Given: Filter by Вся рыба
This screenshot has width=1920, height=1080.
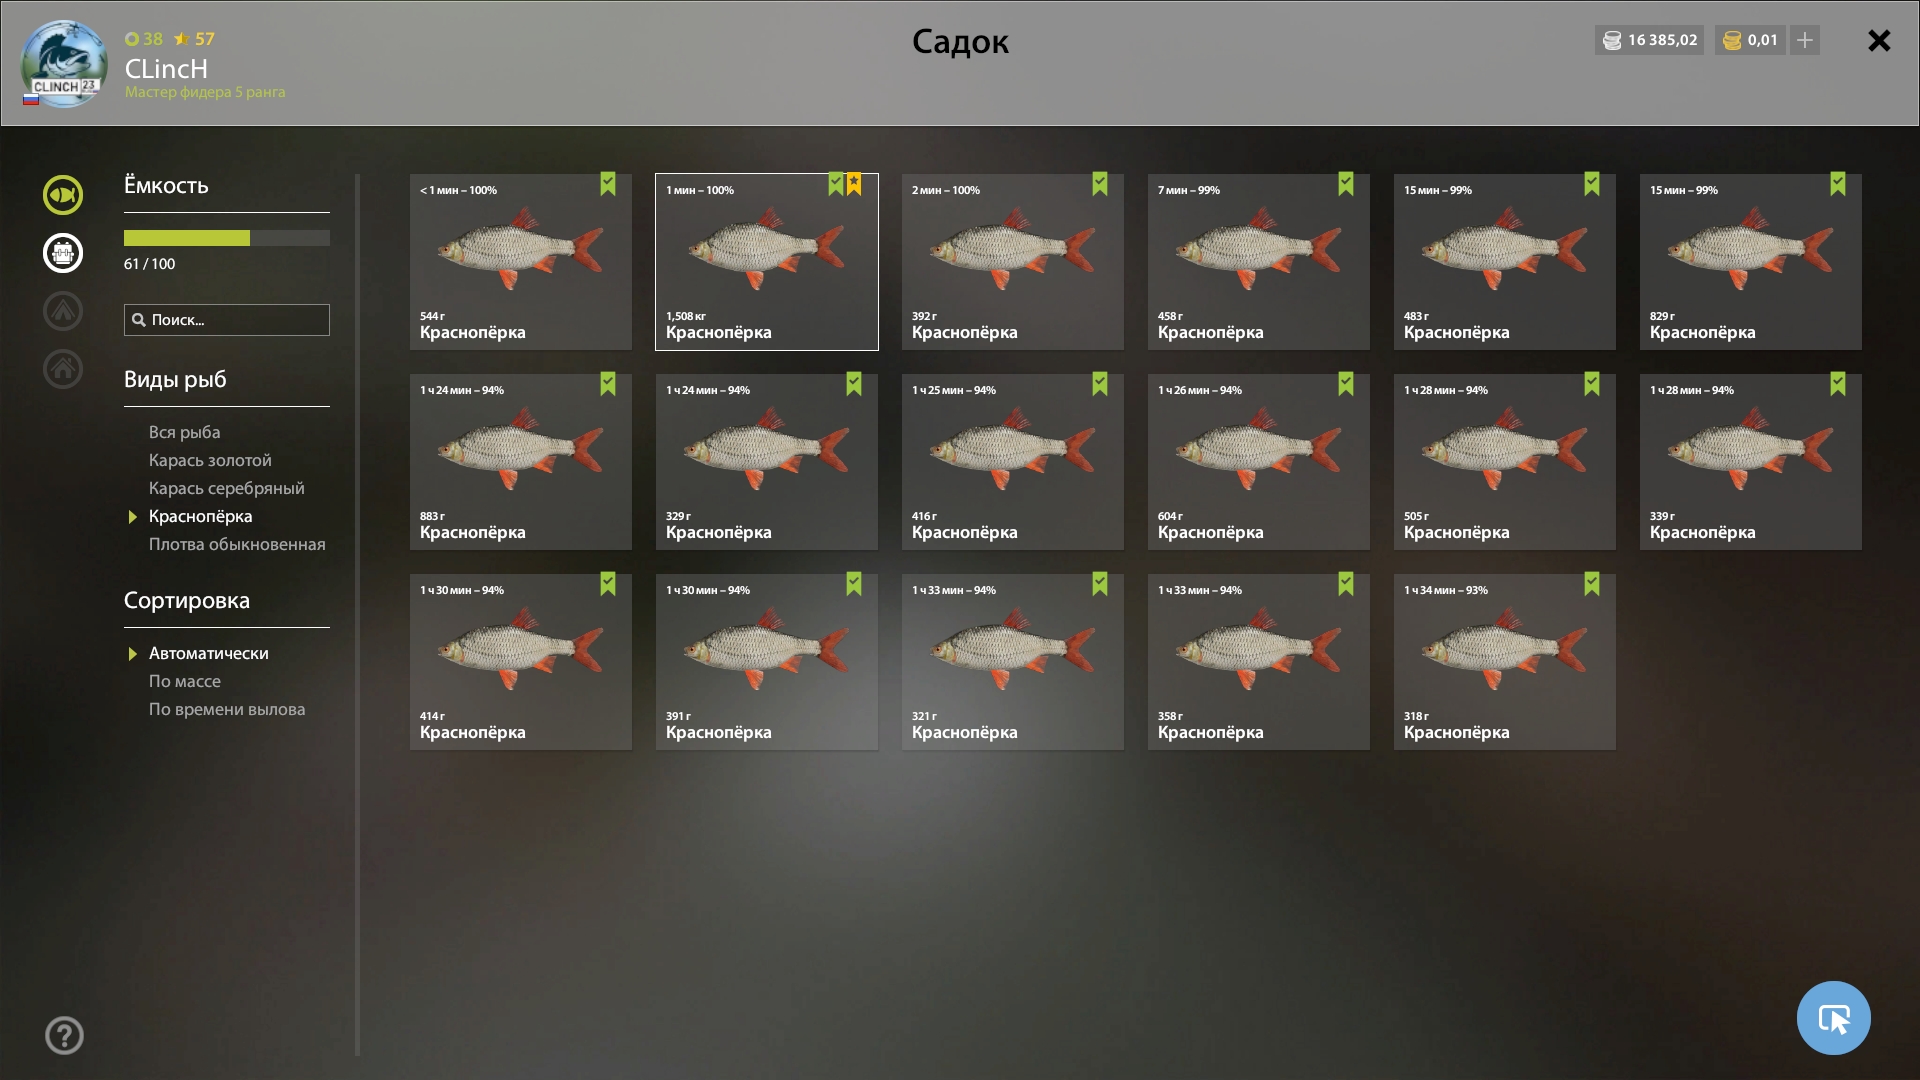Looking at the screenshot, I should pyautogui.click(x=184, y=432).
